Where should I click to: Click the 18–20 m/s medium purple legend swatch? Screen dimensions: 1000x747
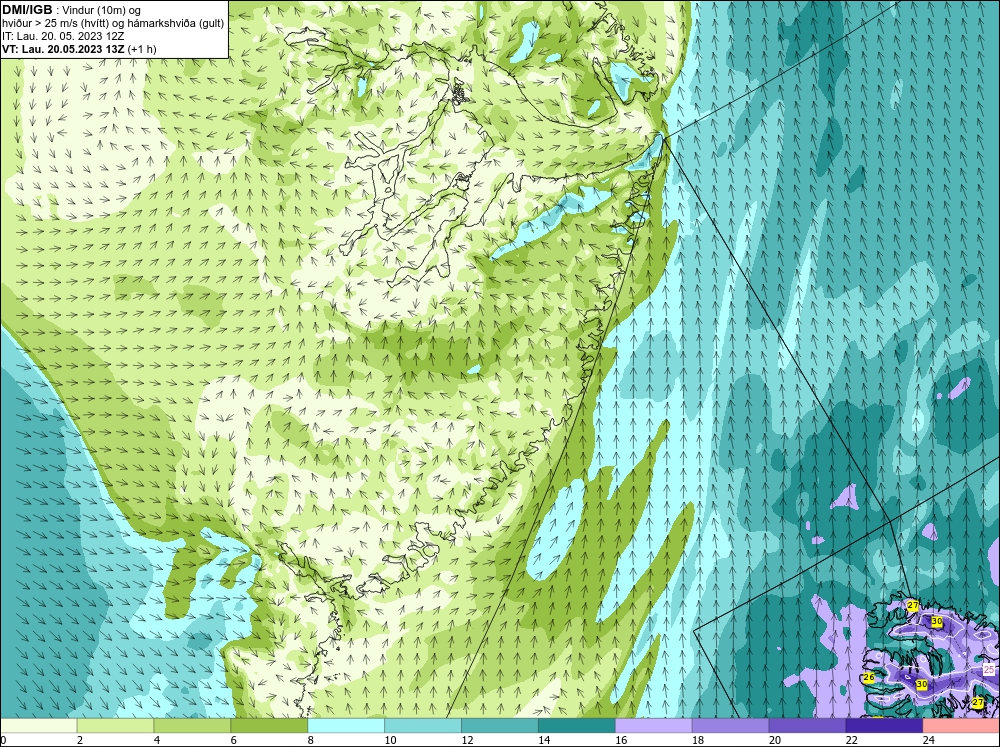click(x=730, y=726)
